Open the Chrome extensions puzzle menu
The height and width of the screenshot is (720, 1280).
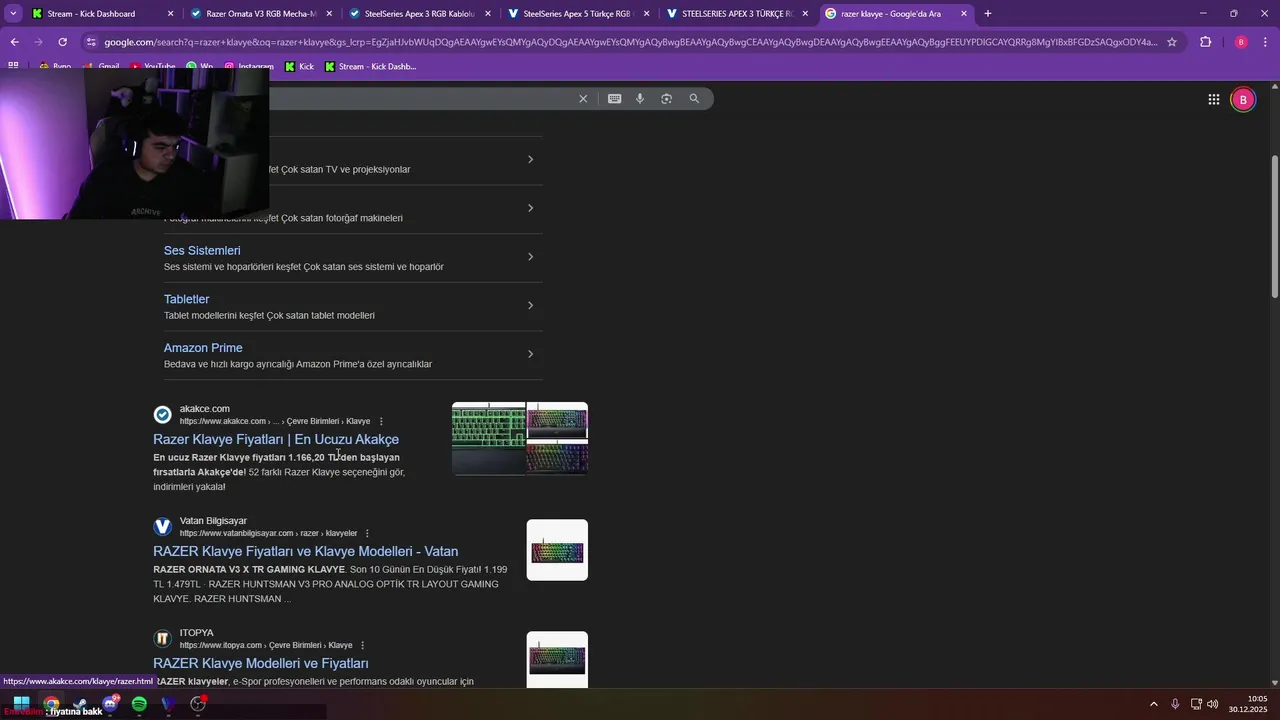pos(1205,42)
